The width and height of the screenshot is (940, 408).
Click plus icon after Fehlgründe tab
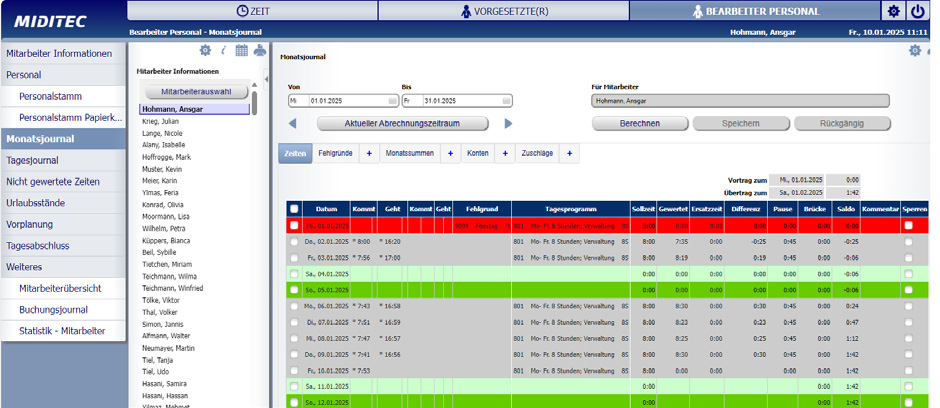coord(369,153)
